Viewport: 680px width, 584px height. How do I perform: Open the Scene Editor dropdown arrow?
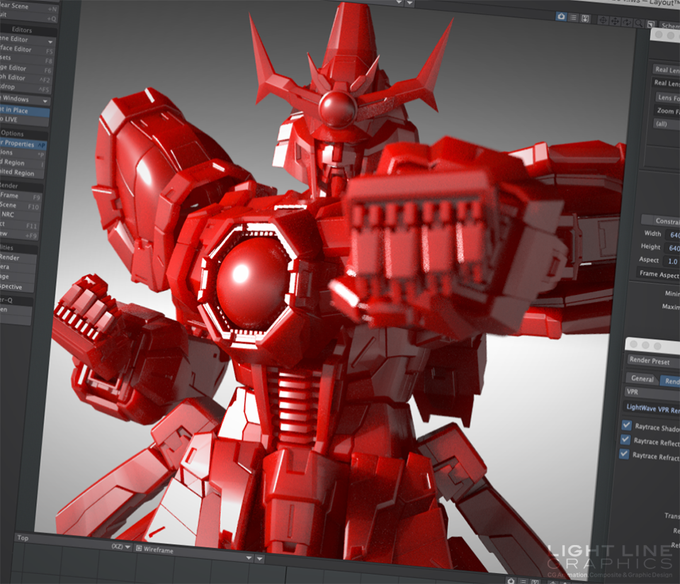coord(50,42)
